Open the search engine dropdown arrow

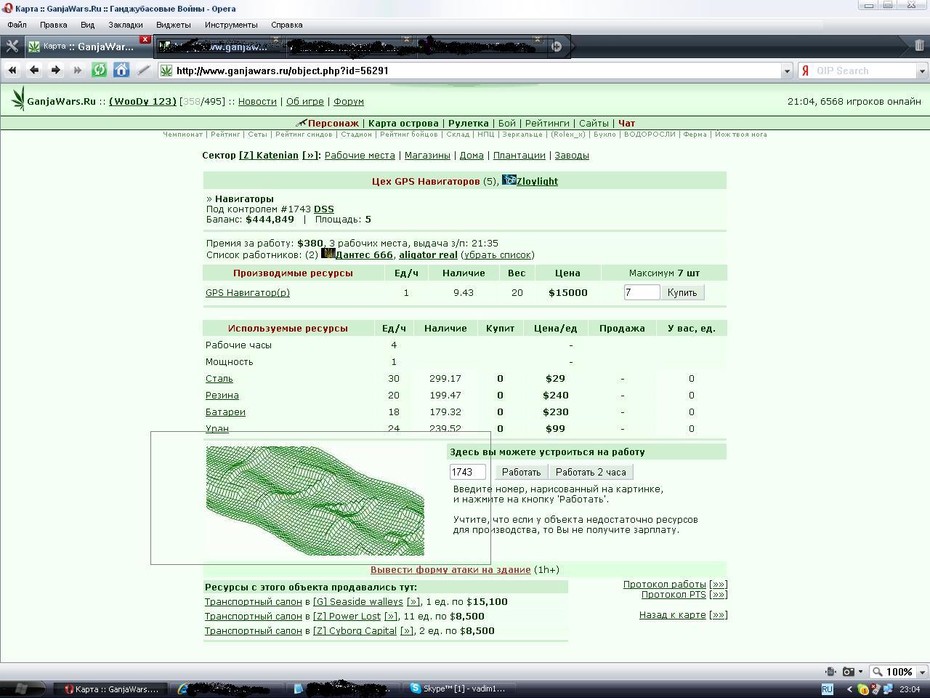(x=922, y=71)
